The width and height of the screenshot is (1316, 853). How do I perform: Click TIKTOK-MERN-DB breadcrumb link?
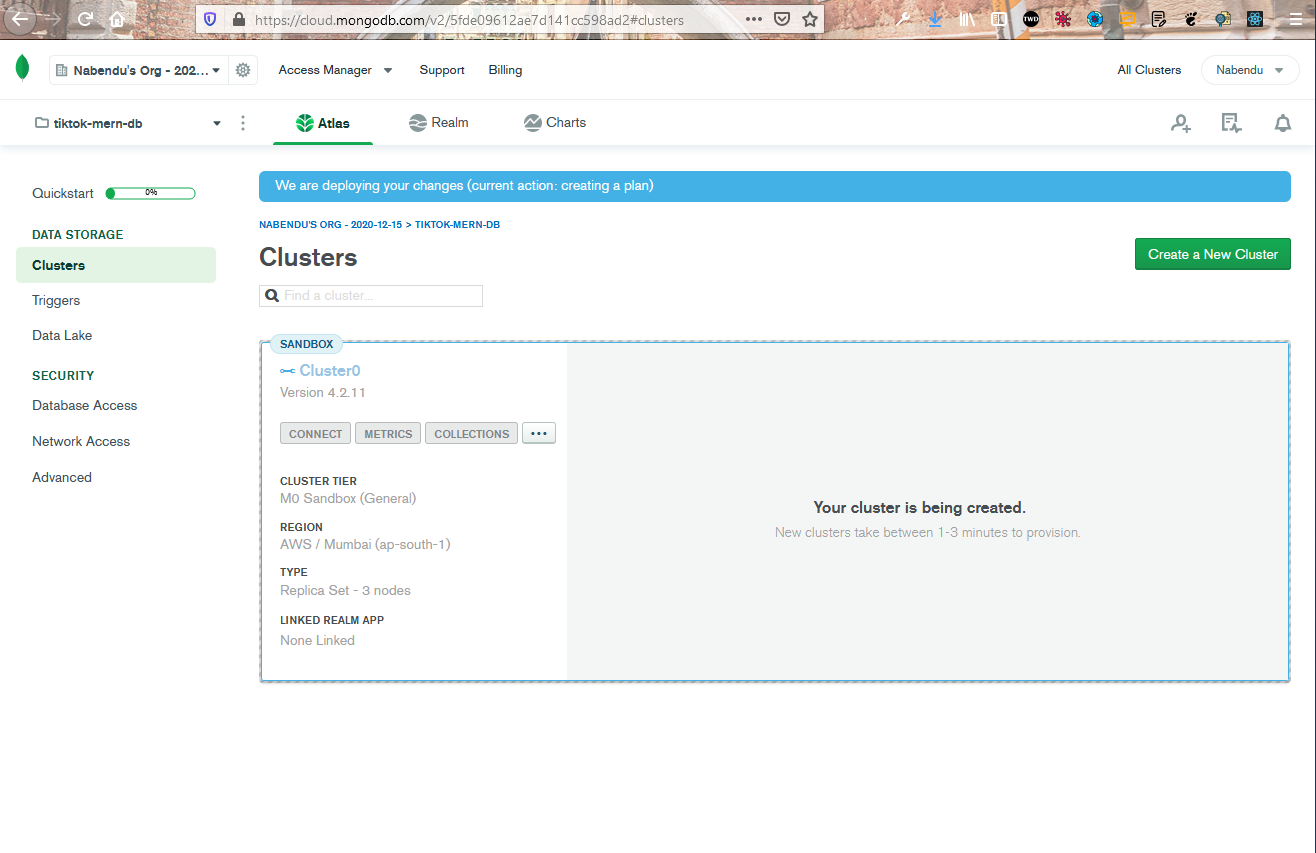[457, 225]
